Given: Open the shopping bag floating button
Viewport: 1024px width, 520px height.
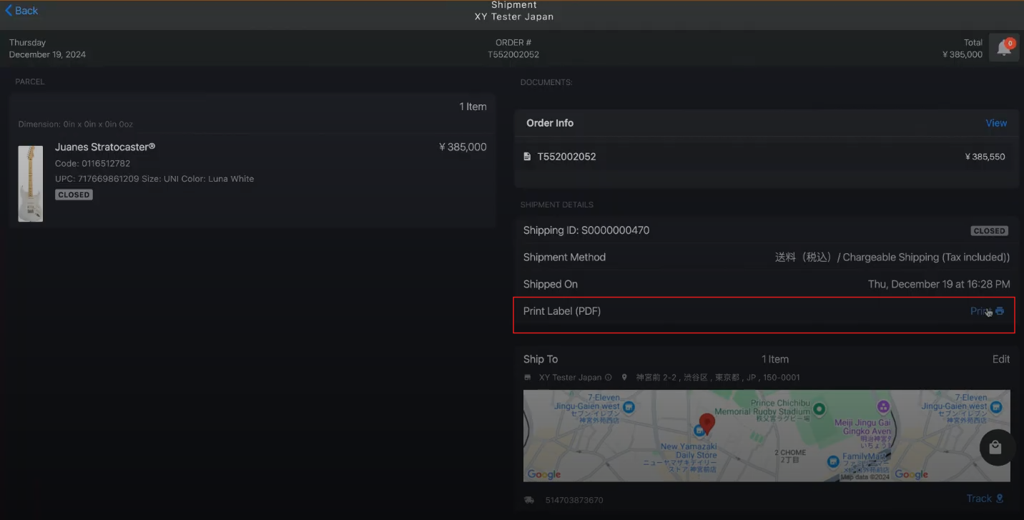Looking at the screenshot, I should pos(995,447).
